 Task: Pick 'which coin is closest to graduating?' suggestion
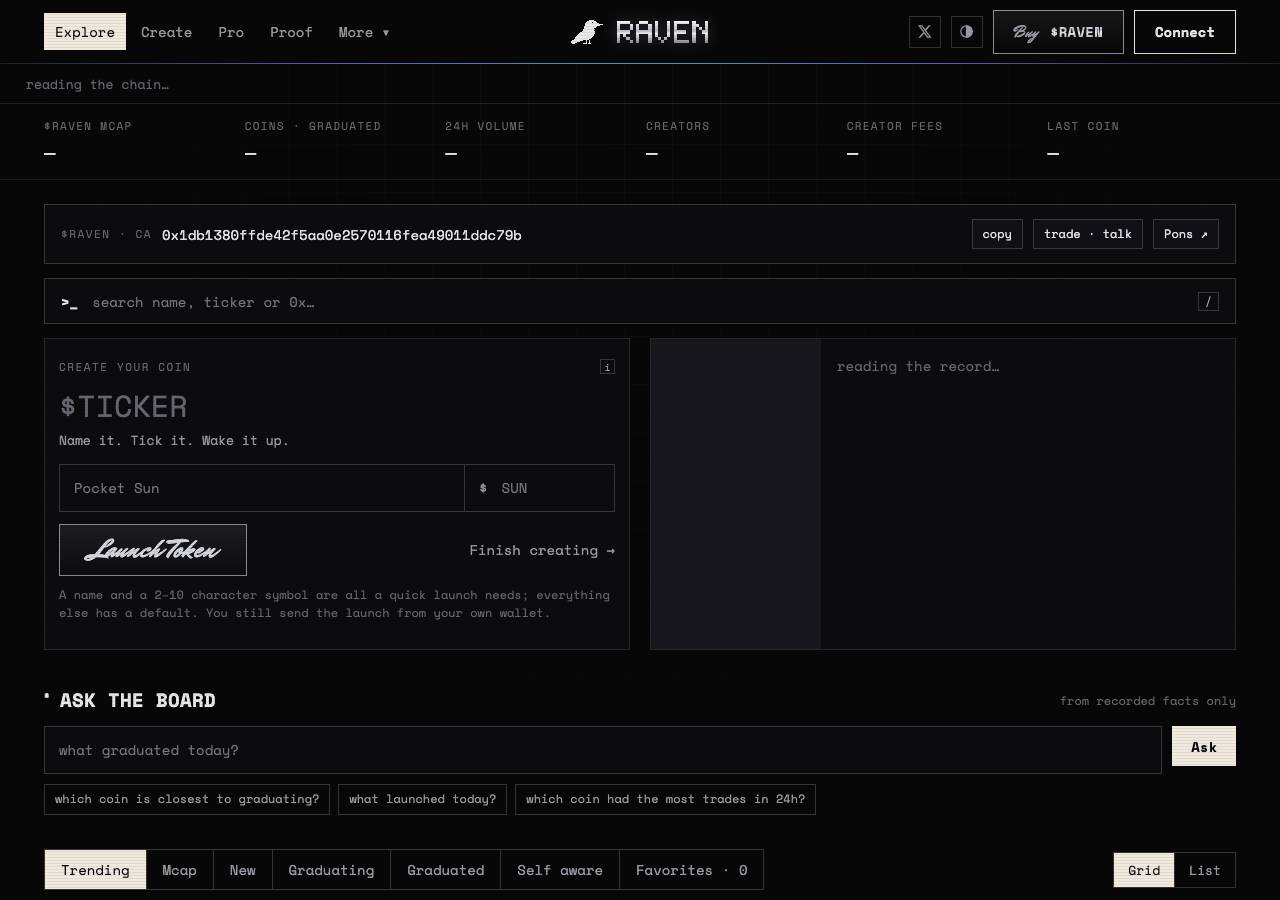[x=187, y=799]
